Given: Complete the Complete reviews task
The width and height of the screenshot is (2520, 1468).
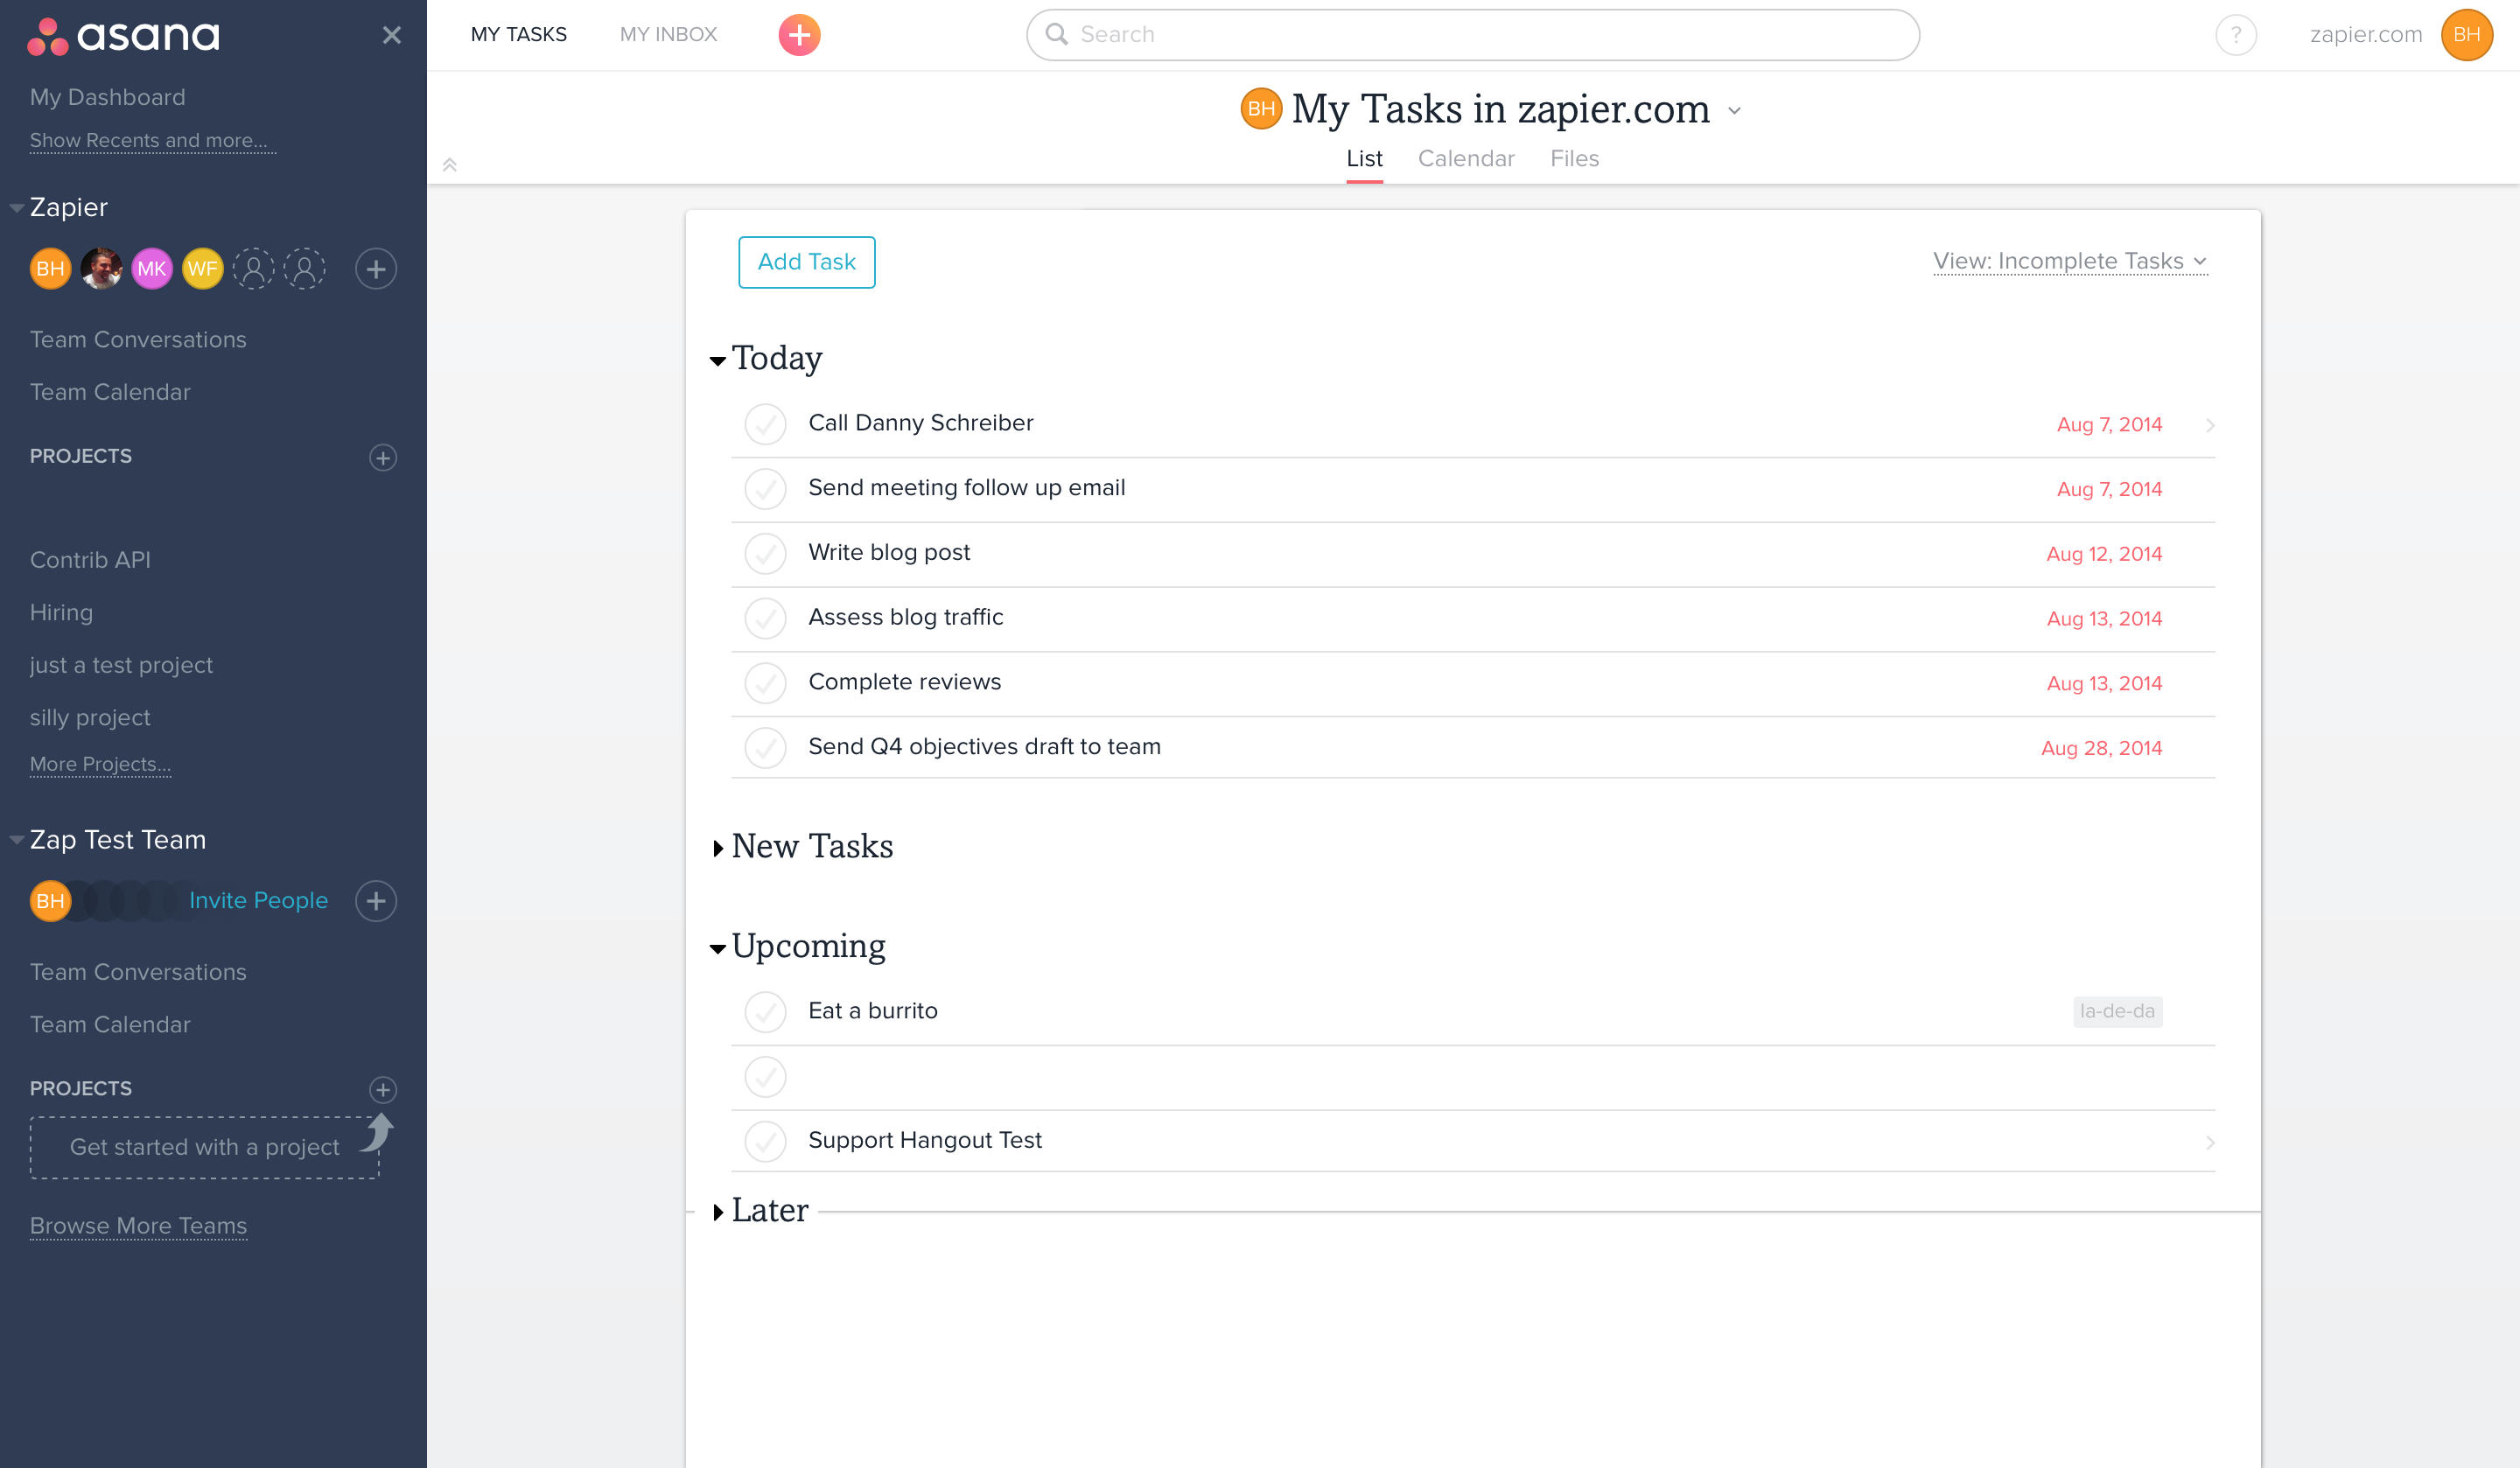Looking at the screenshot, I should click(765, 683).
